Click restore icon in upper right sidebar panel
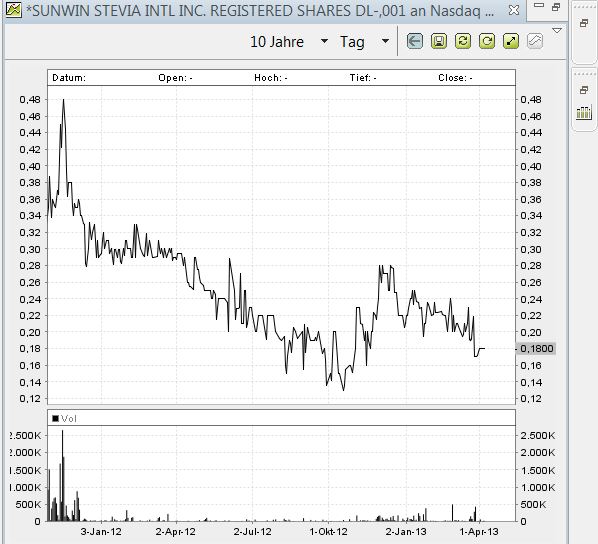 click(584, 23)
